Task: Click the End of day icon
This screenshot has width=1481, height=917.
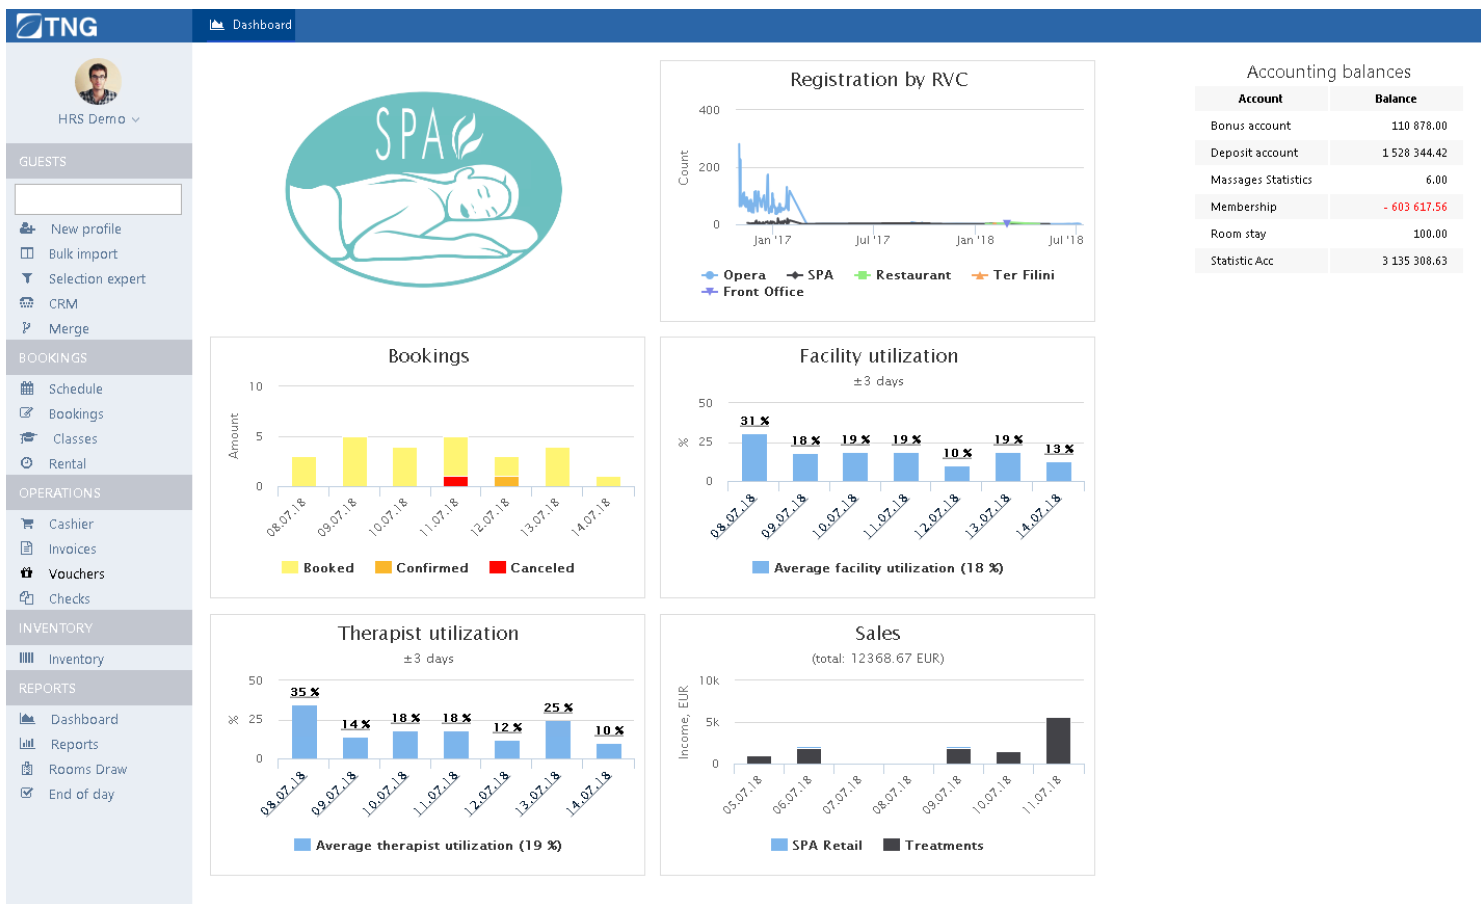Action: tap(27, 794)
